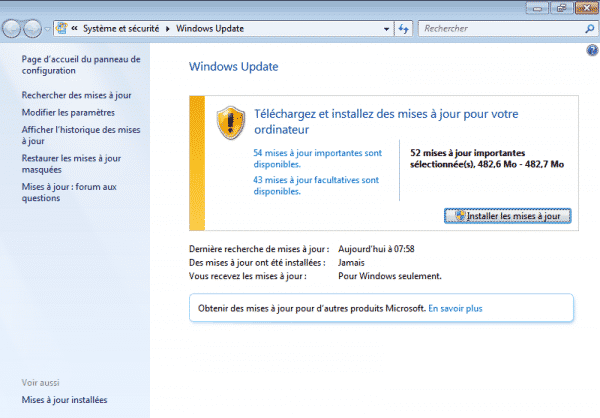600x418 pixels.
Task: Click Pour Windows seulement text
Action: tap(390, 276)
